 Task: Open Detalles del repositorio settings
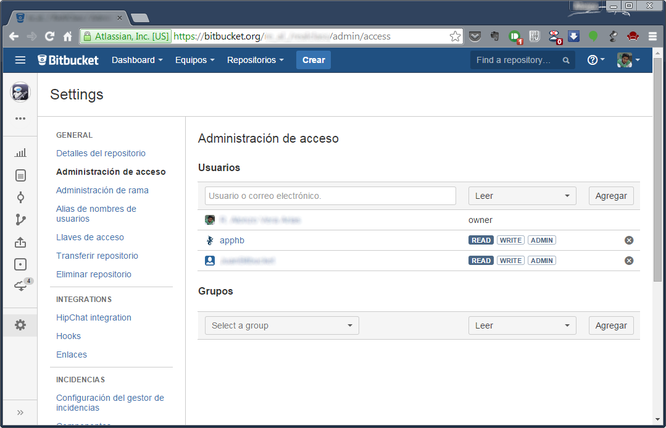(101, 153)
